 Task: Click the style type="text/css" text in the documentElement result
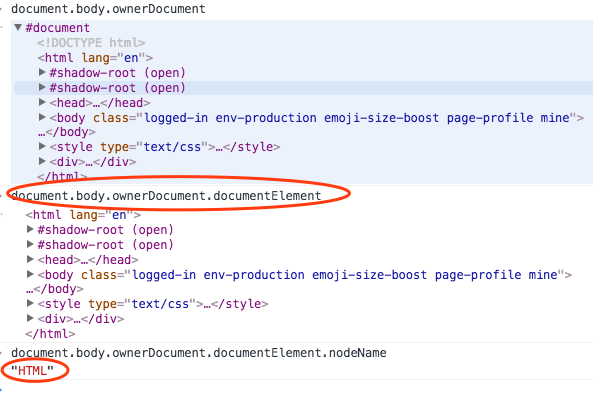click(153, 304)
